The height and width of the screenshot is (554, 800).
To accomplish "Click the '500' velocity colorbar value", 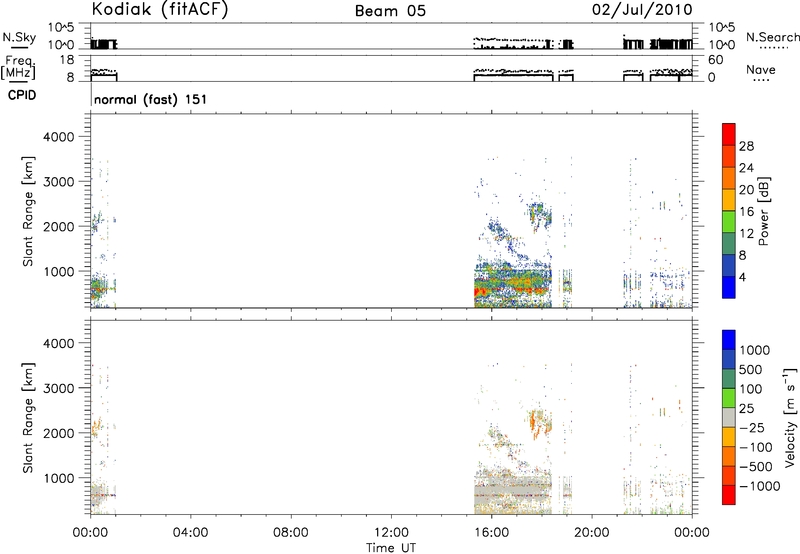I will (x=749, y=370).
